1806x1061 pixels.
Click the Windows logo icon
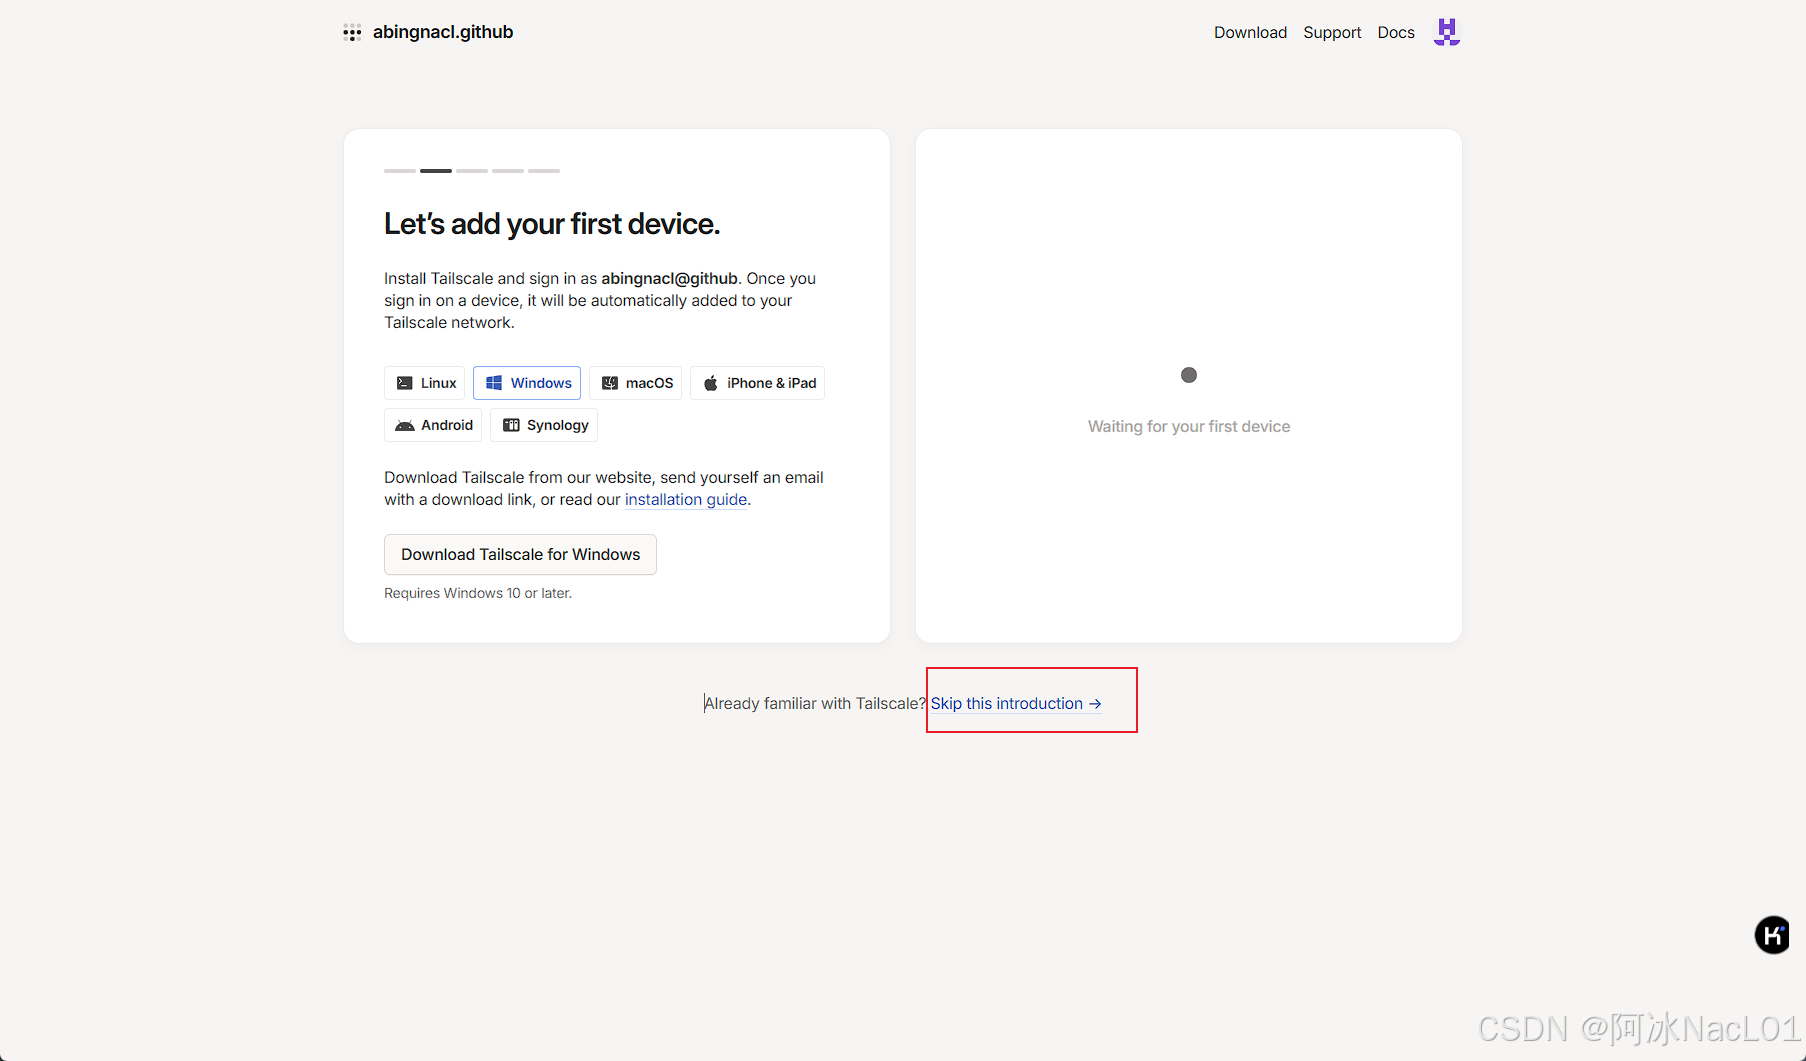click(494, 383)
